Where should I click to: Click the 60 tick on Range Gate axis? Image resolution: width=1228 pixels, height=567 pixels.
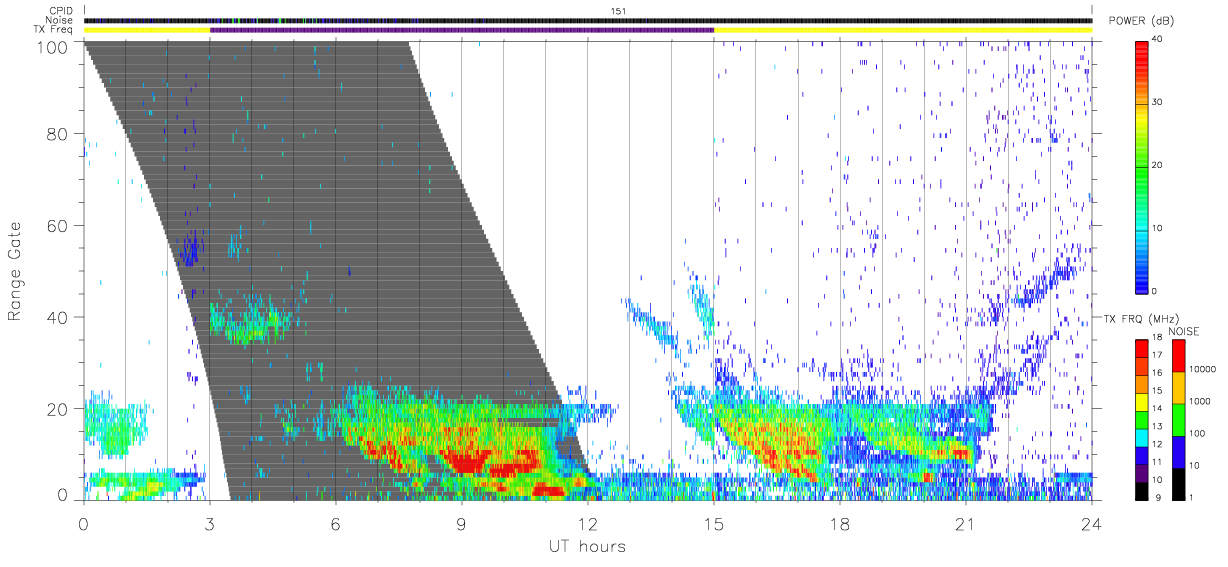[58, 225]
